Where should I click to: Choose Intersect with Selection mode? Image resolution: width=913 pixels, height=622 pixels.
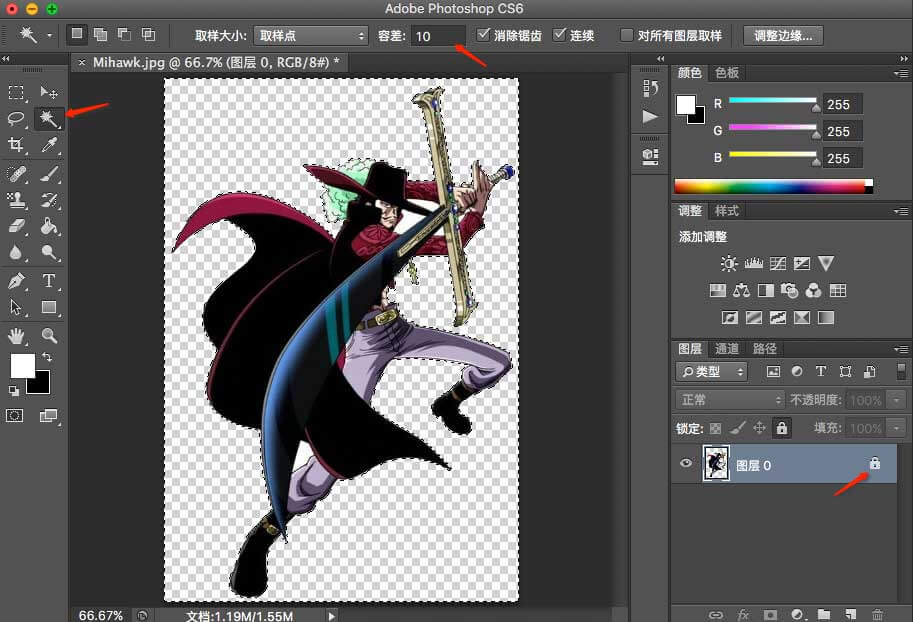pyautogui.click(x=149, y=34)
